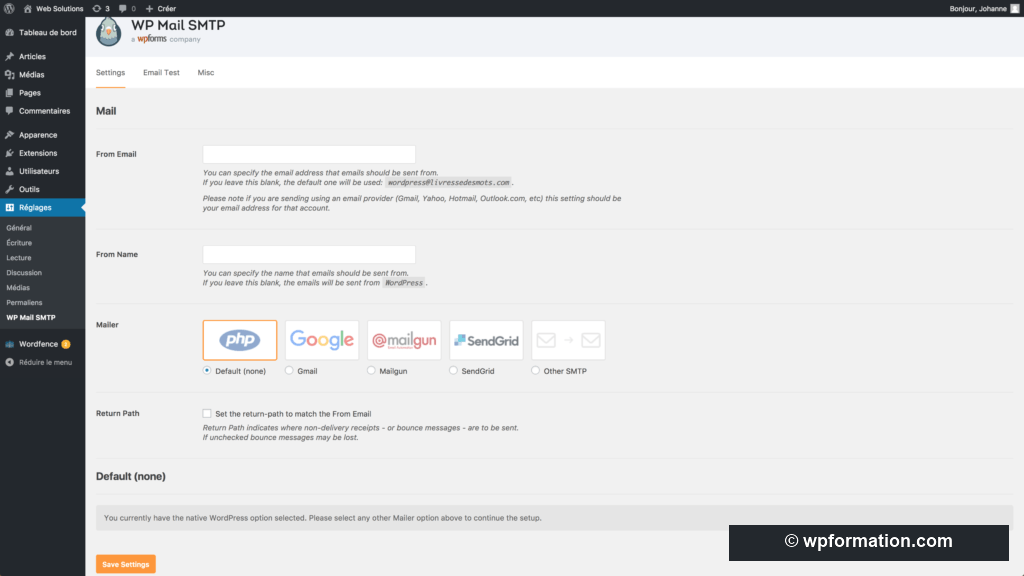1024x576 pixels.
Task: Click the Articles pin icon
Action: click(x=9, y=57)
